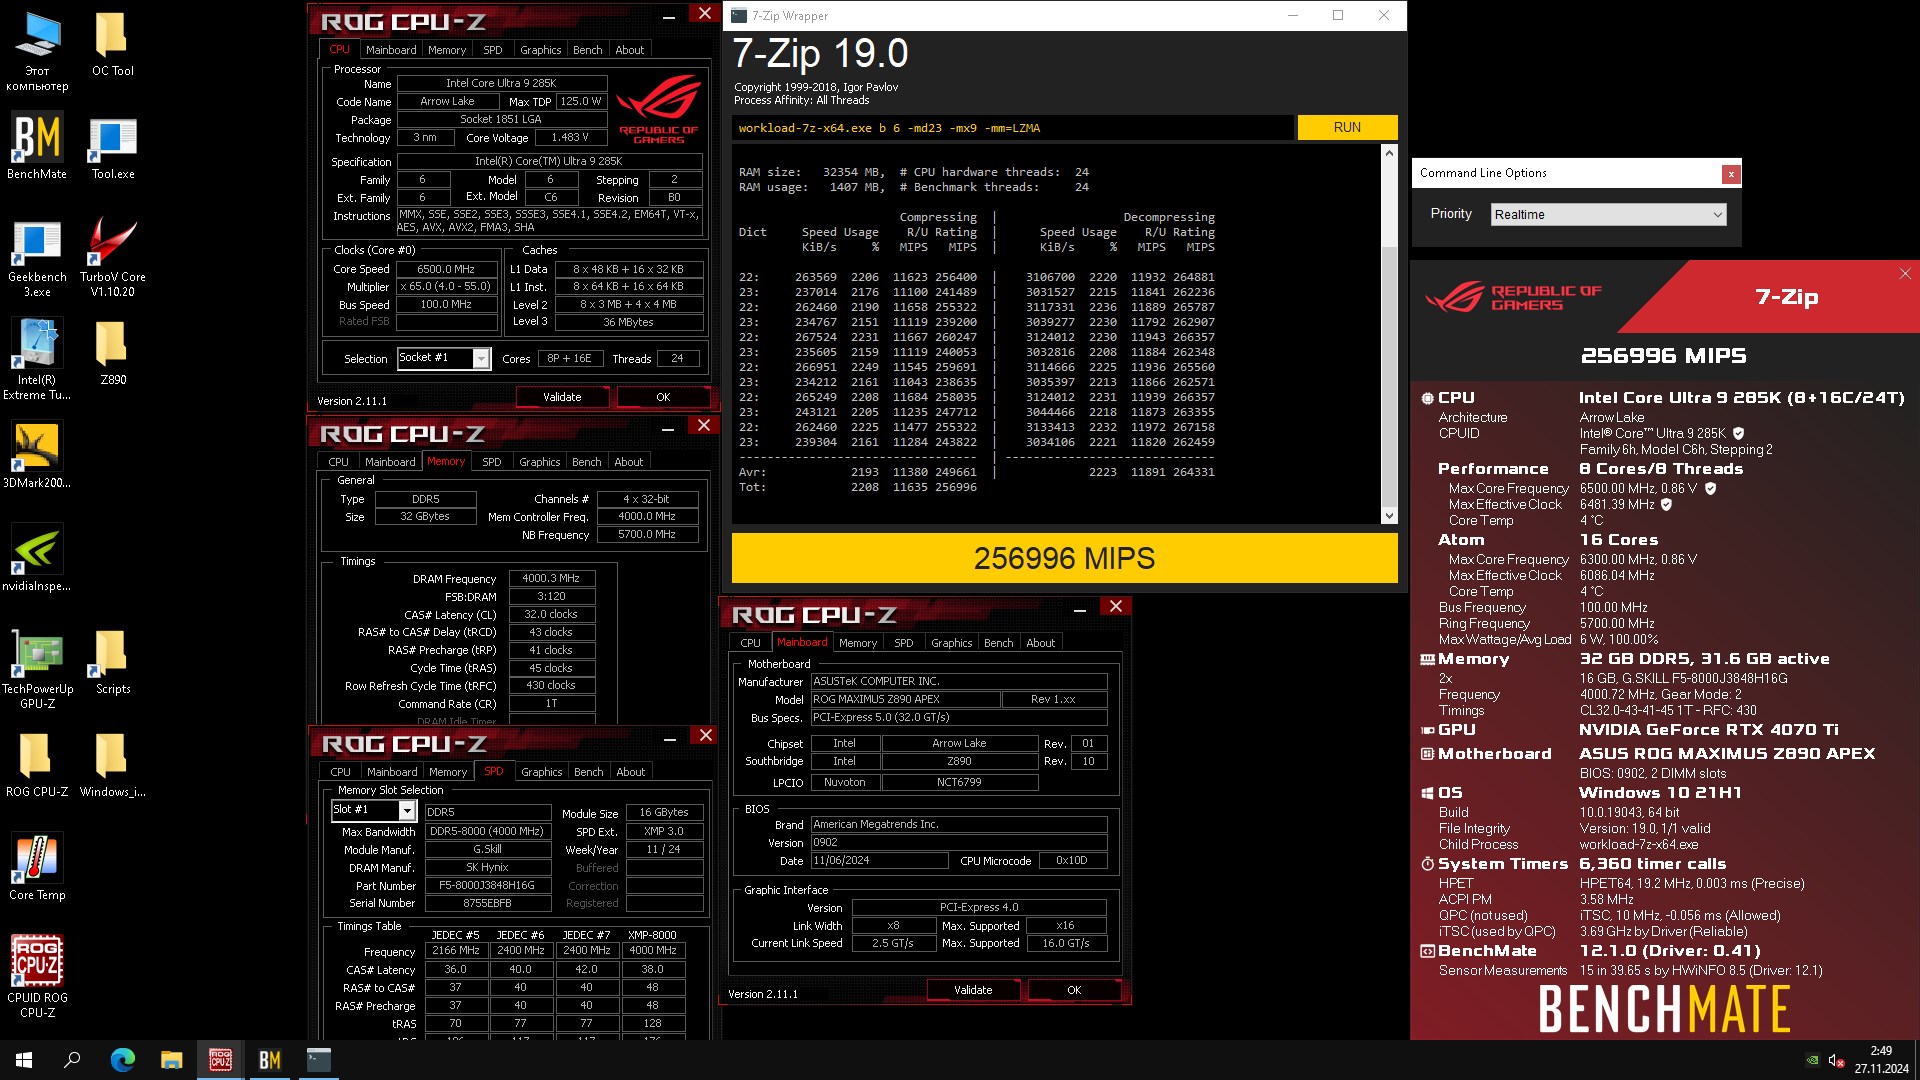The image size is (1920, 1080).
Task: Open the computer desktop icon named Этот компьютер
Action: (37, 52)
